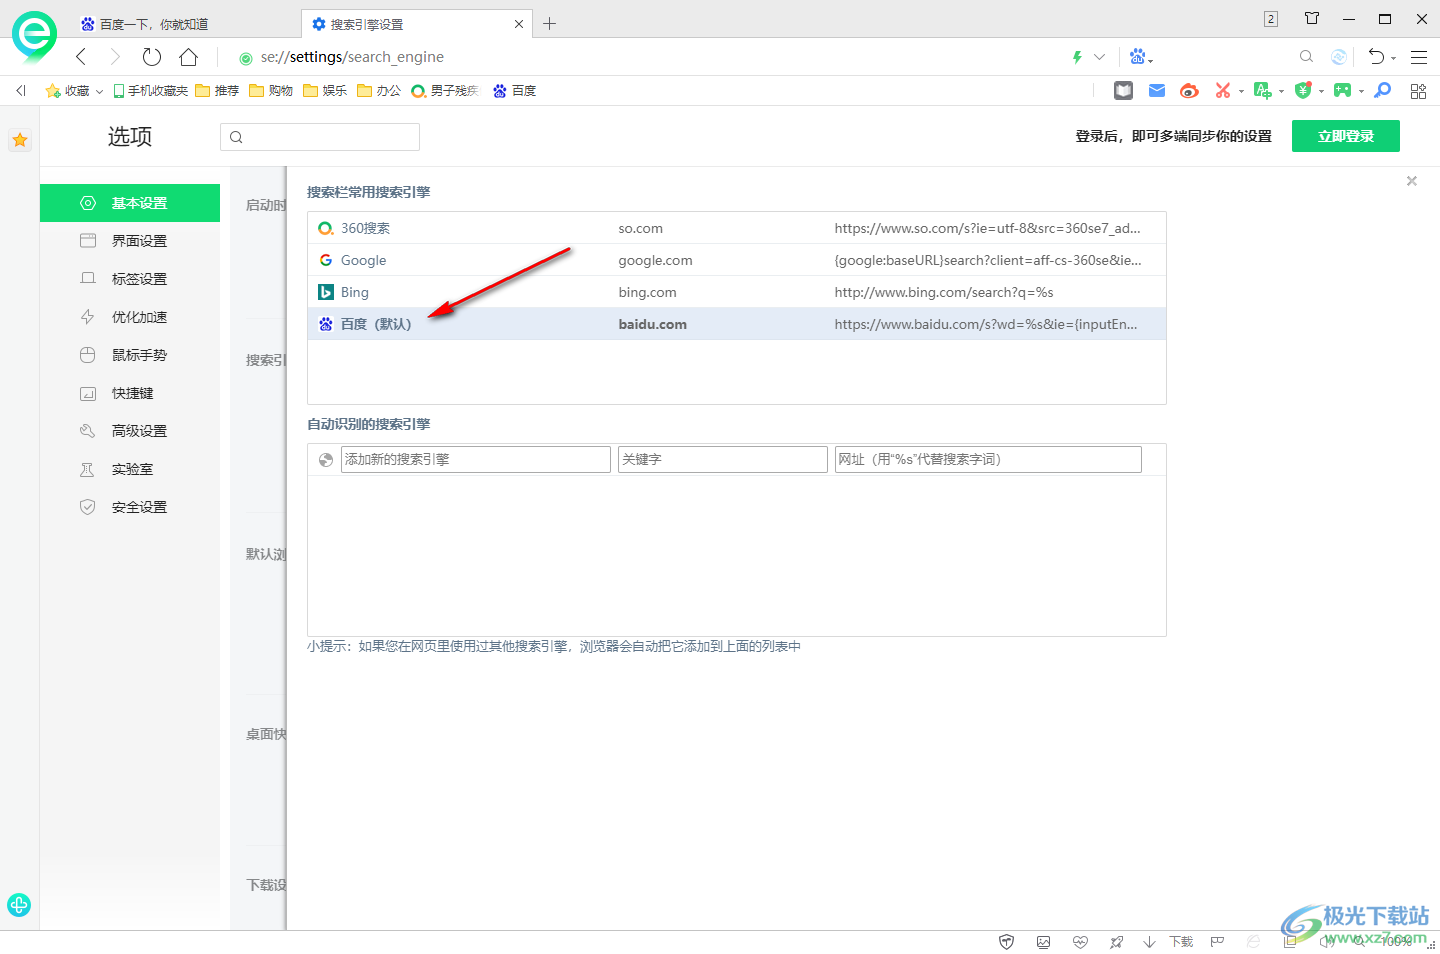The width and height of the screenshot is (1440, 954).
Task: Click the 网址 URL input field
Action: point(988,459)
